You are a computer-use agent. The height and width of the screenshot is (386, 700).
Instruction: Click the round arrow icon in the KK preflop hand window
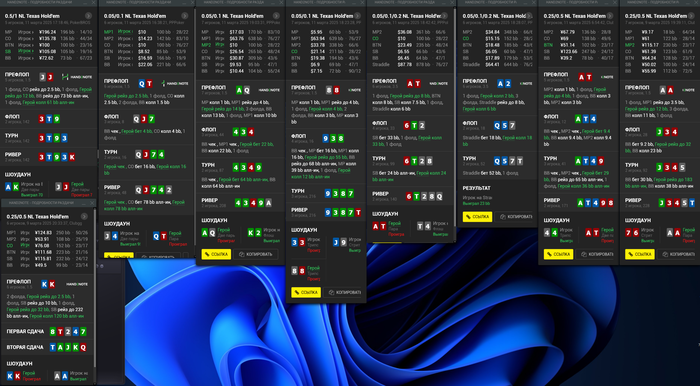(84, 216)
